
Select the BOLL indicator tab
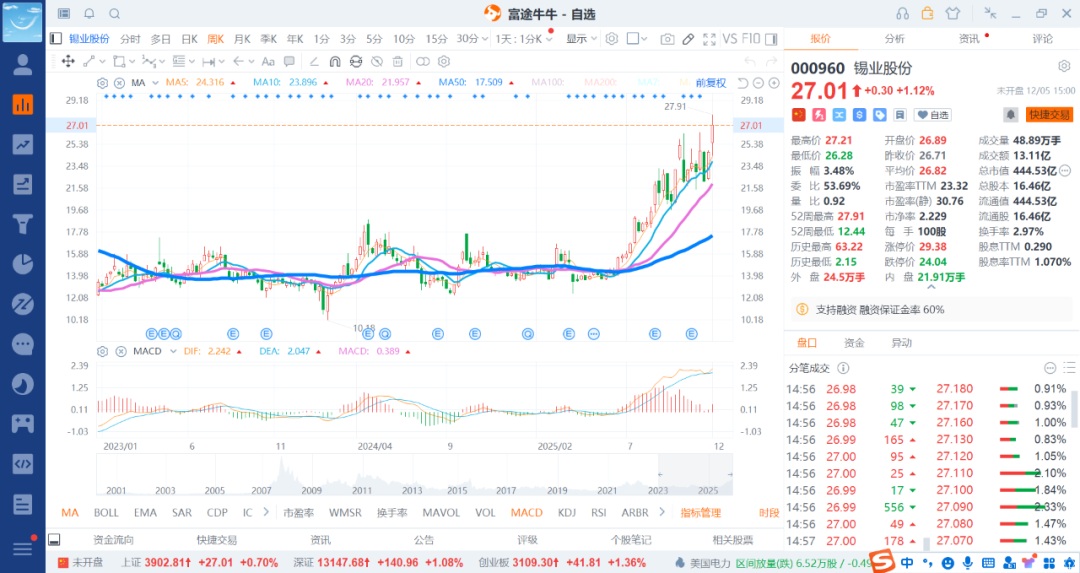[106, 512]
